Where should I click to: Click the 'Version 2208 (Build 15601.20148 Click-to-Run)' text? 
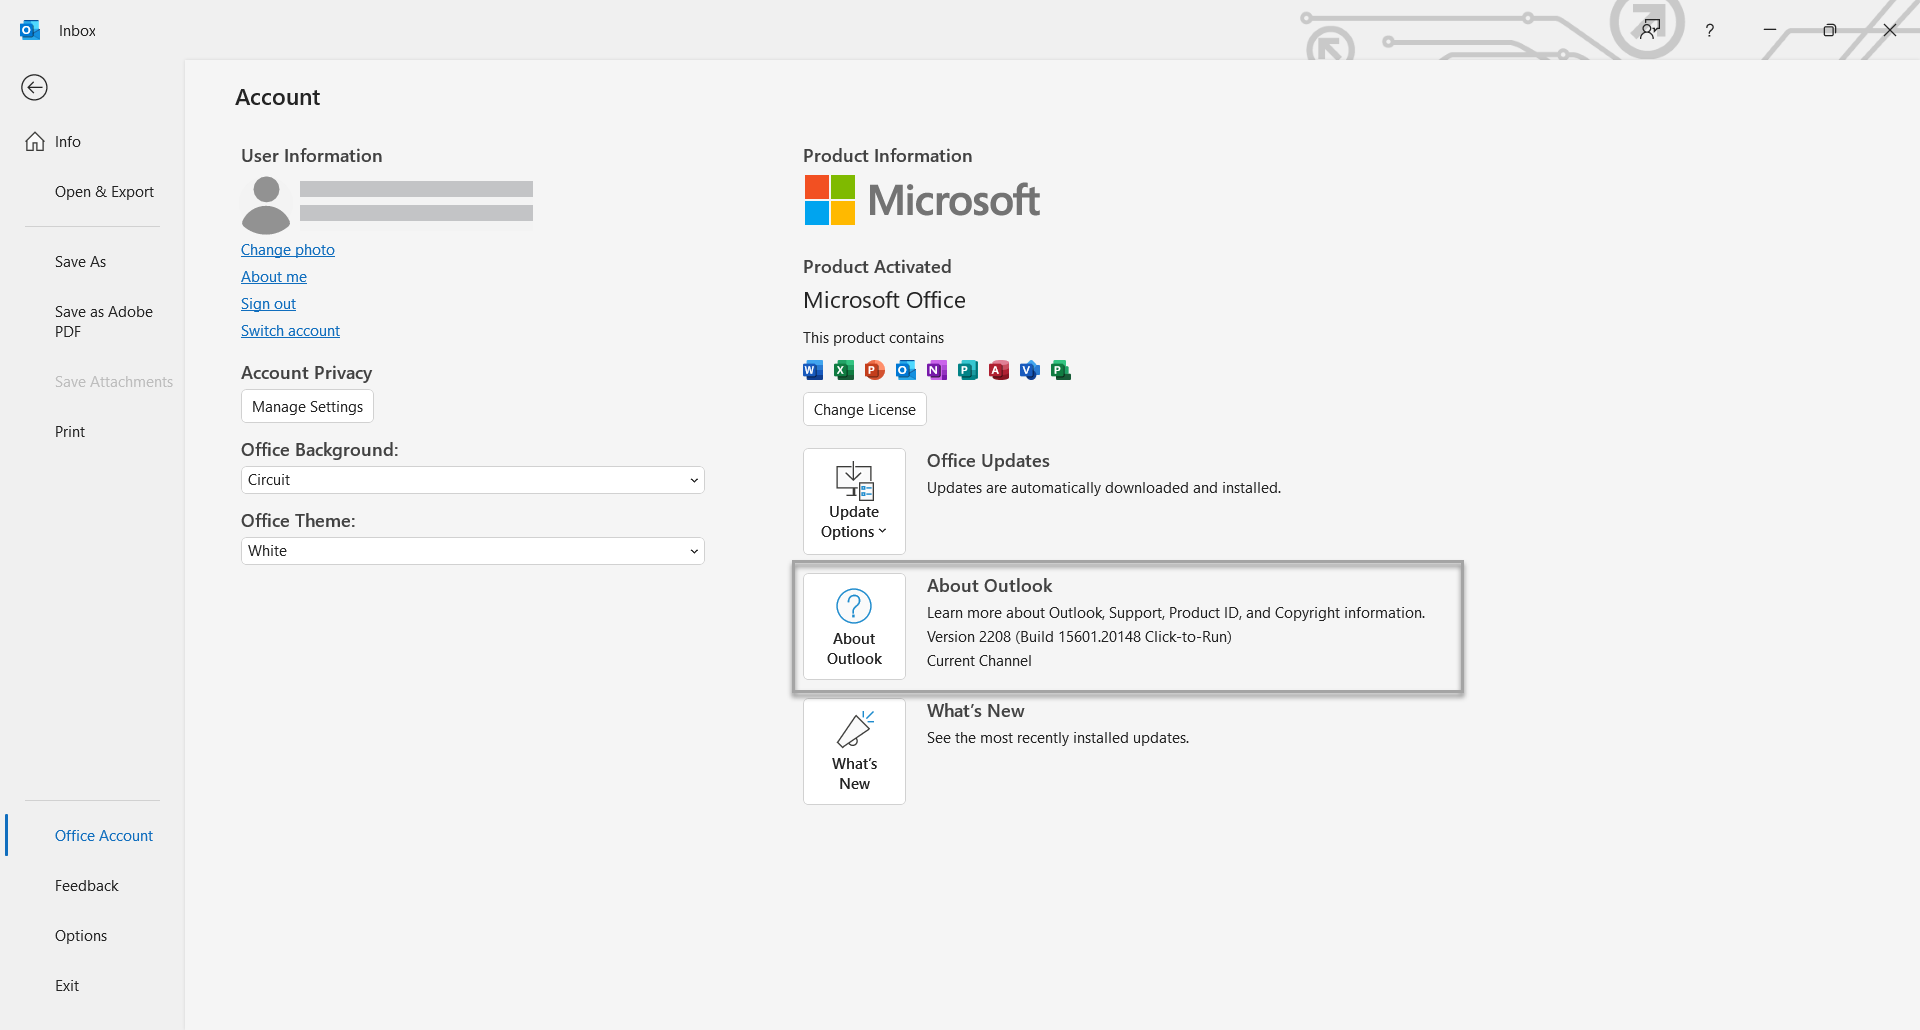1079,637
